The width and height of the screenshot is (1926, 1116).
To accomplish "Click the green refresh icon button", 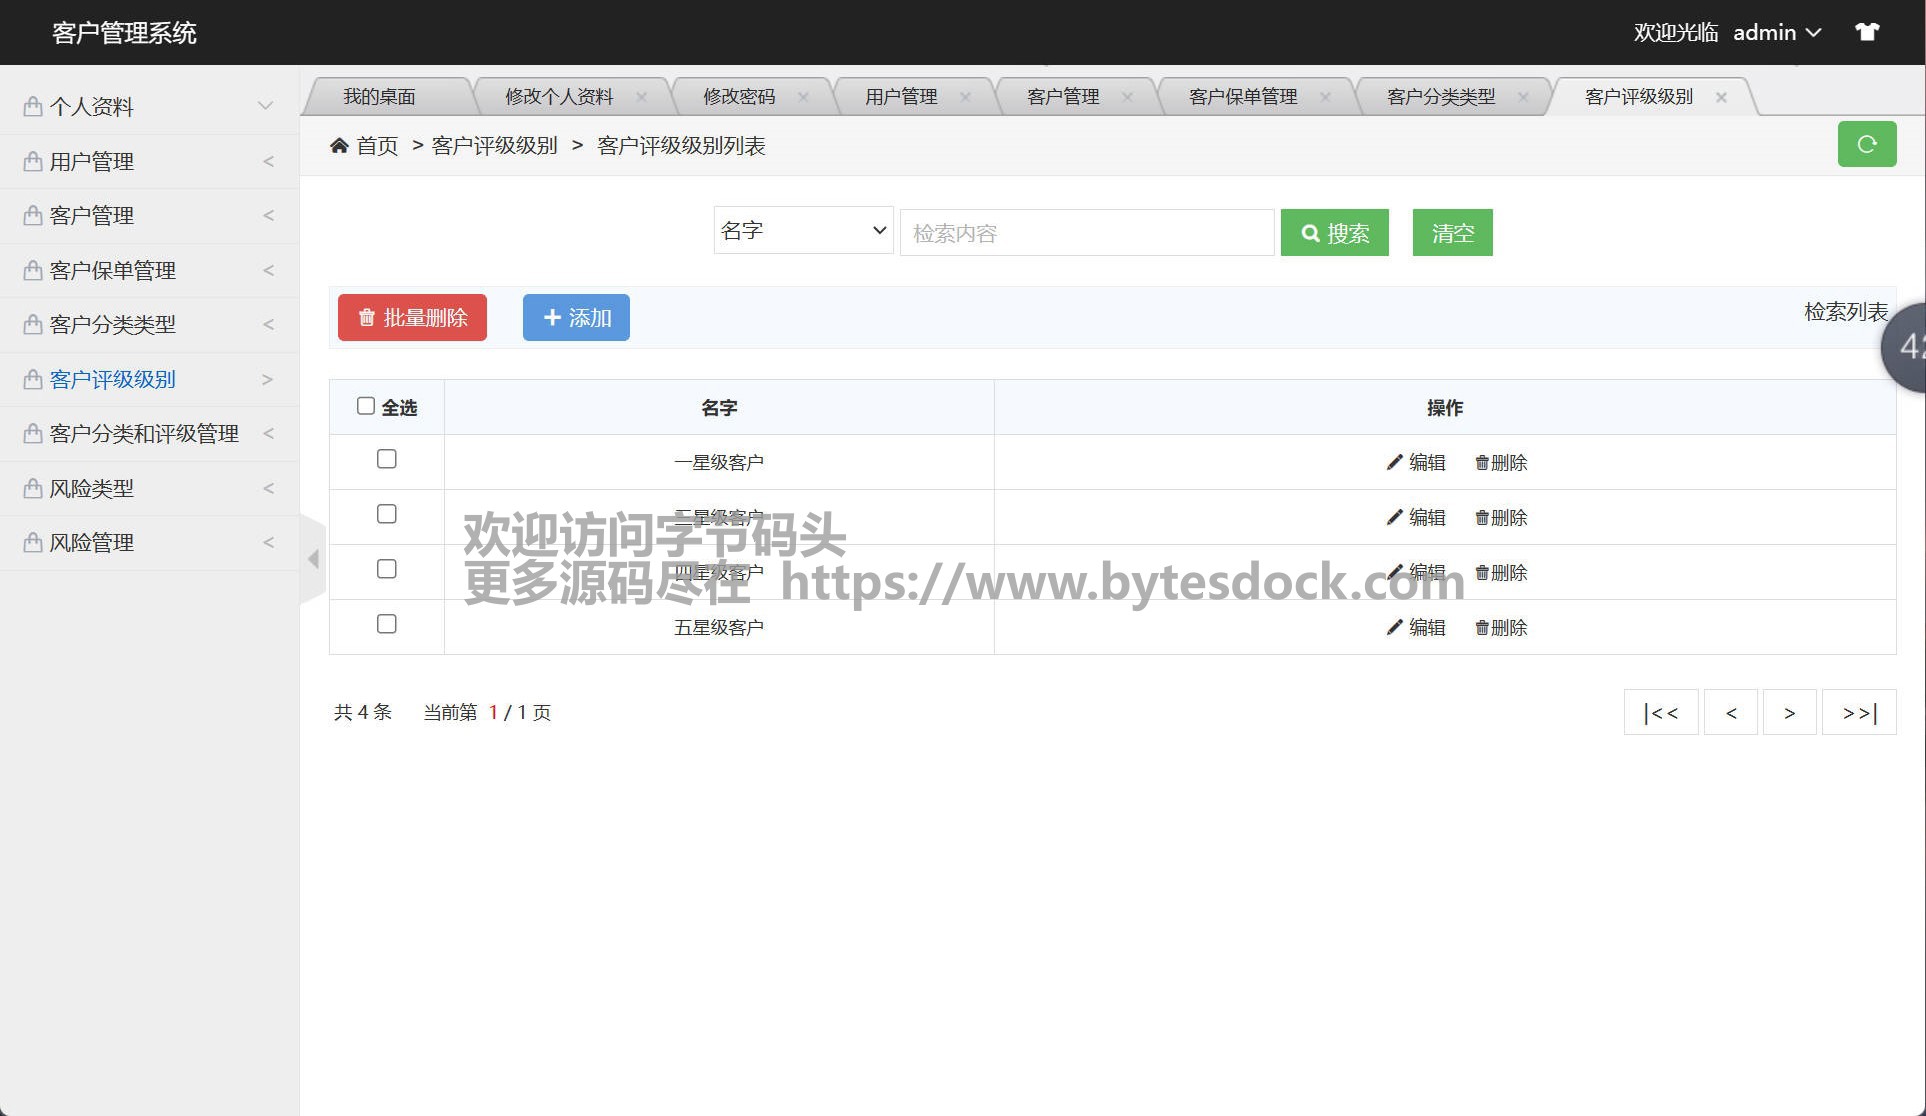I will (1866, 144).
